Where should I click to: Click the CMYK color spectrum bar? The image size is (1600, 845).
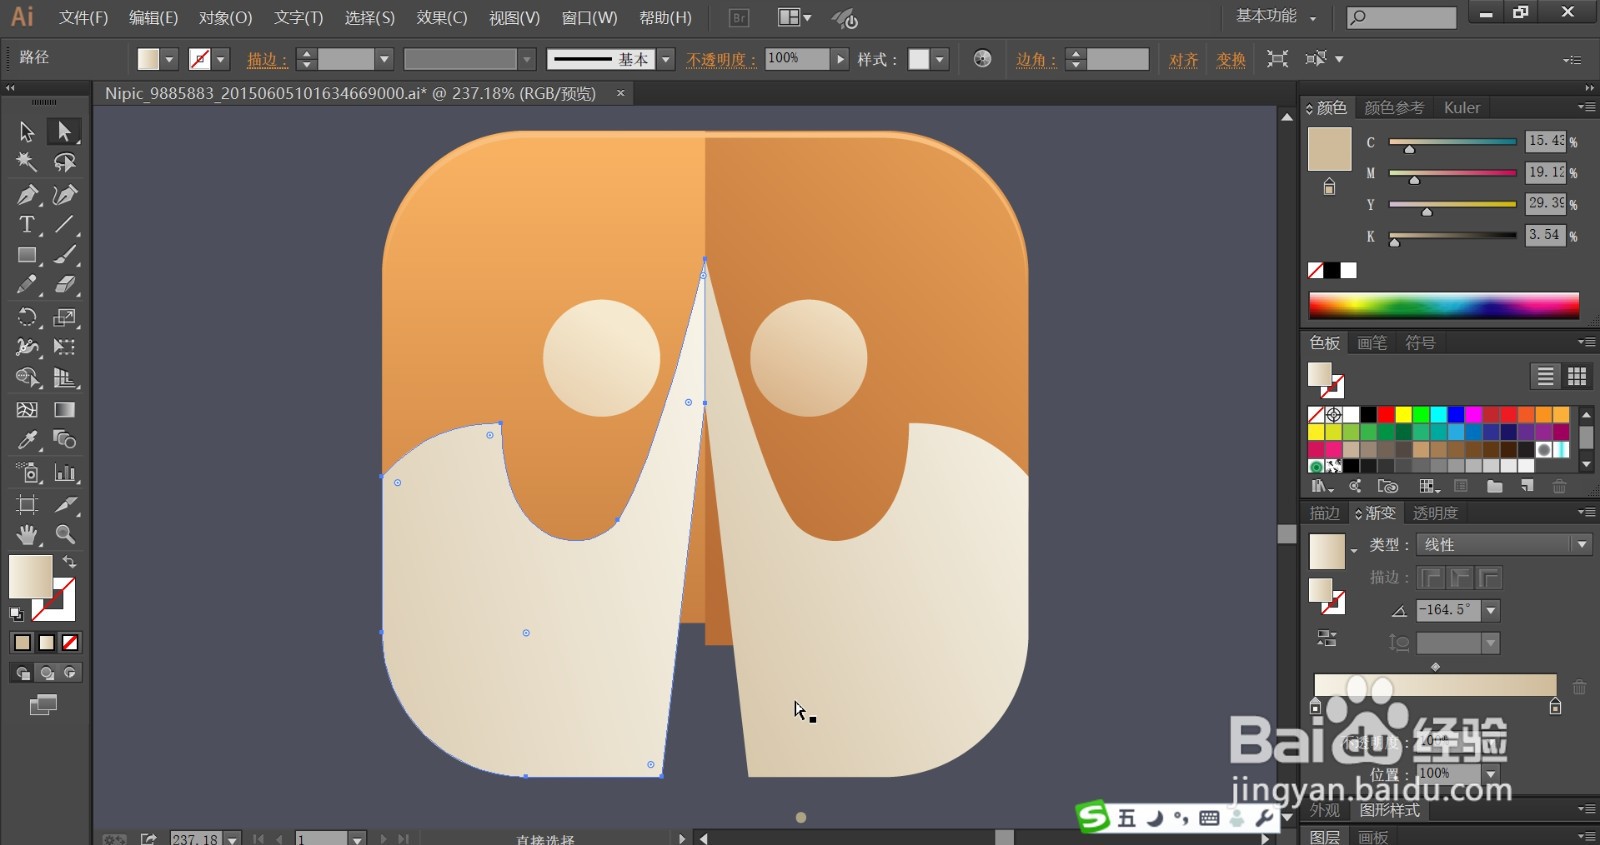1443,305
